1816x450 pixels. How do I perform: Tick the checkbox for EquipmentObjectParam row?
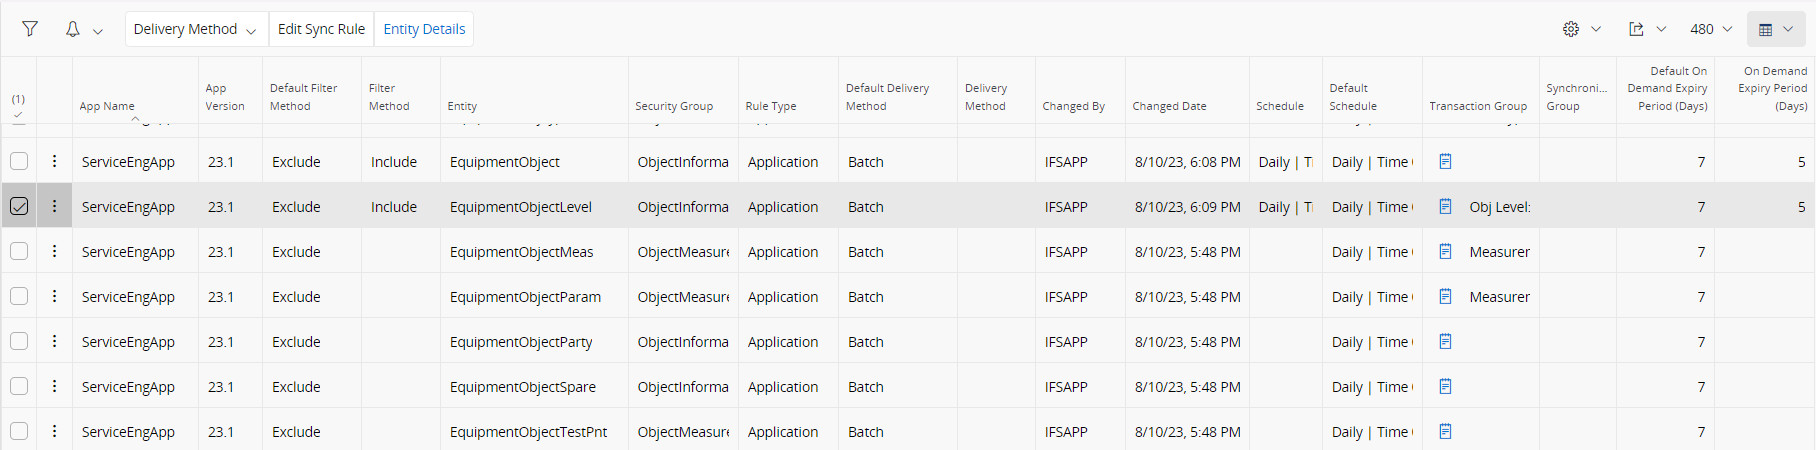(19, 296)
